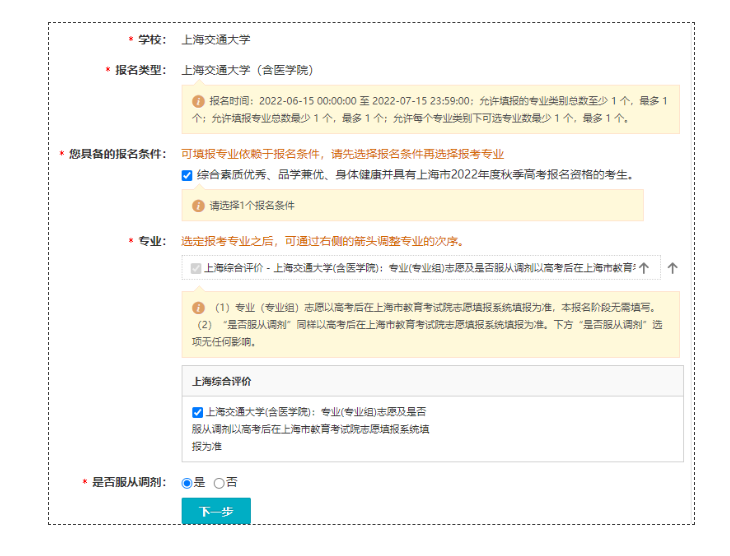Click the info icon next to 请选择1个报名条件
The image size is (730, 556).
click(198, 205)
